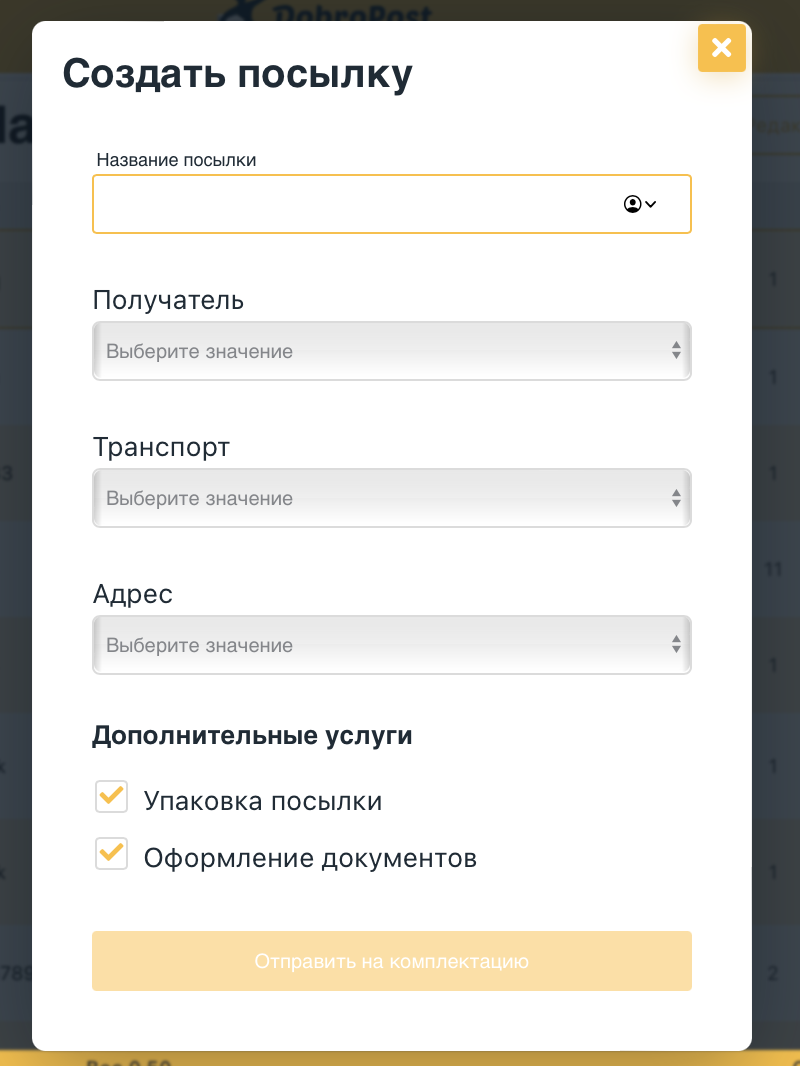Click the Адрес label
This screenshot has height=1066, width=800.
click(132, 594)
